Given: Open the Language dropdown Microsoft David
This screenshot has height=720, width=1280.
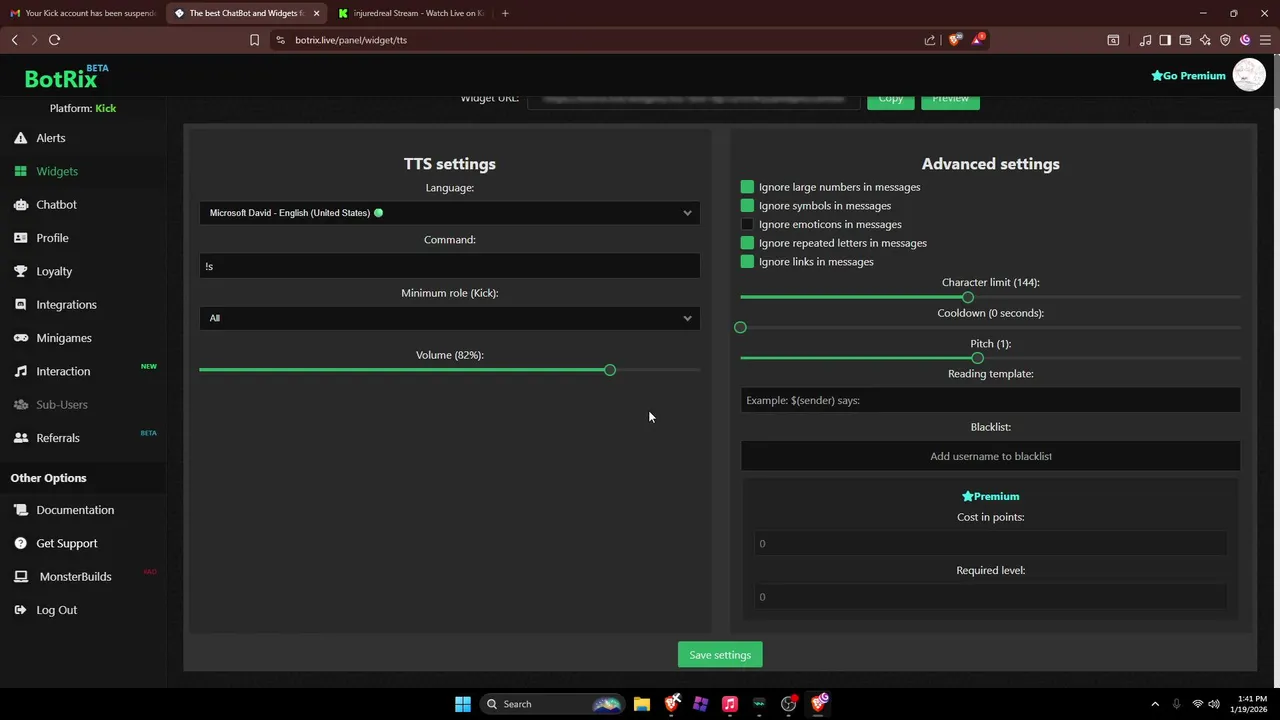Looking at the screenshot, I should pos(450,213).
